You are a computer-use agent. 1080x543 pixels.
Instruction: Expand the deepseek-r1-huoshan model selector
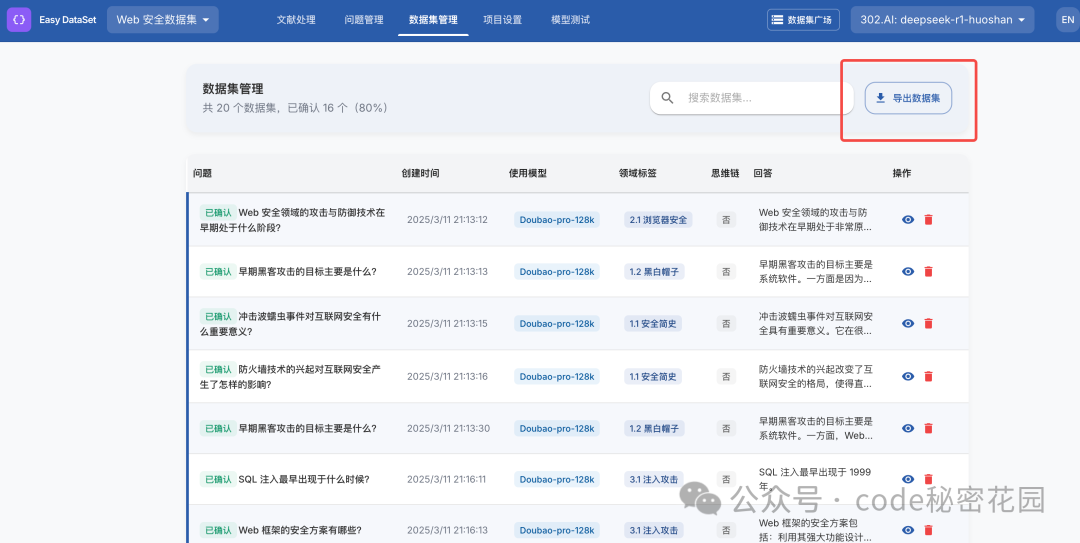[942, 19]
